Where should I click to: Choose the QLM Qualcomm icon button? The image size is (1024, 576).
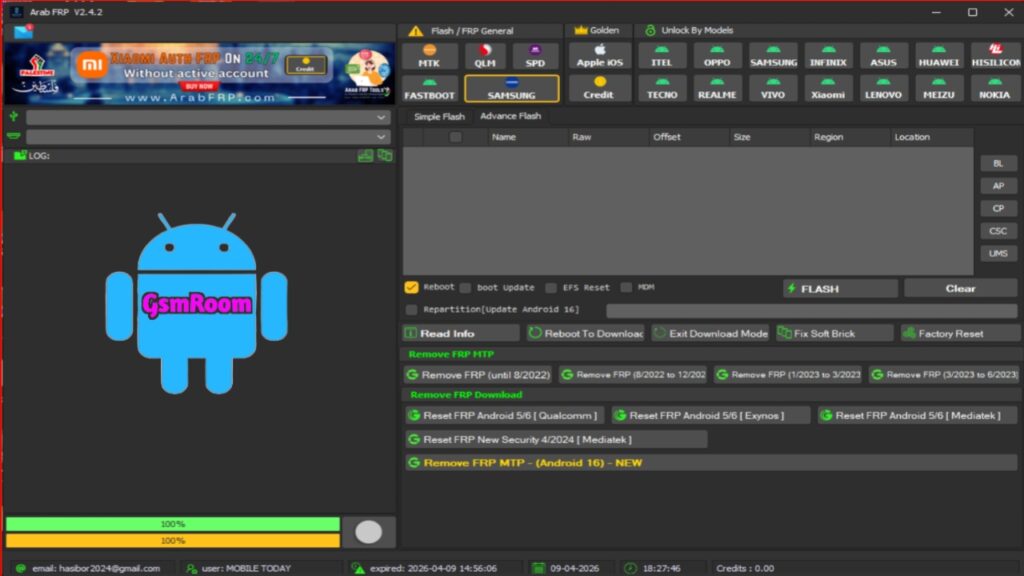point(485,56)
